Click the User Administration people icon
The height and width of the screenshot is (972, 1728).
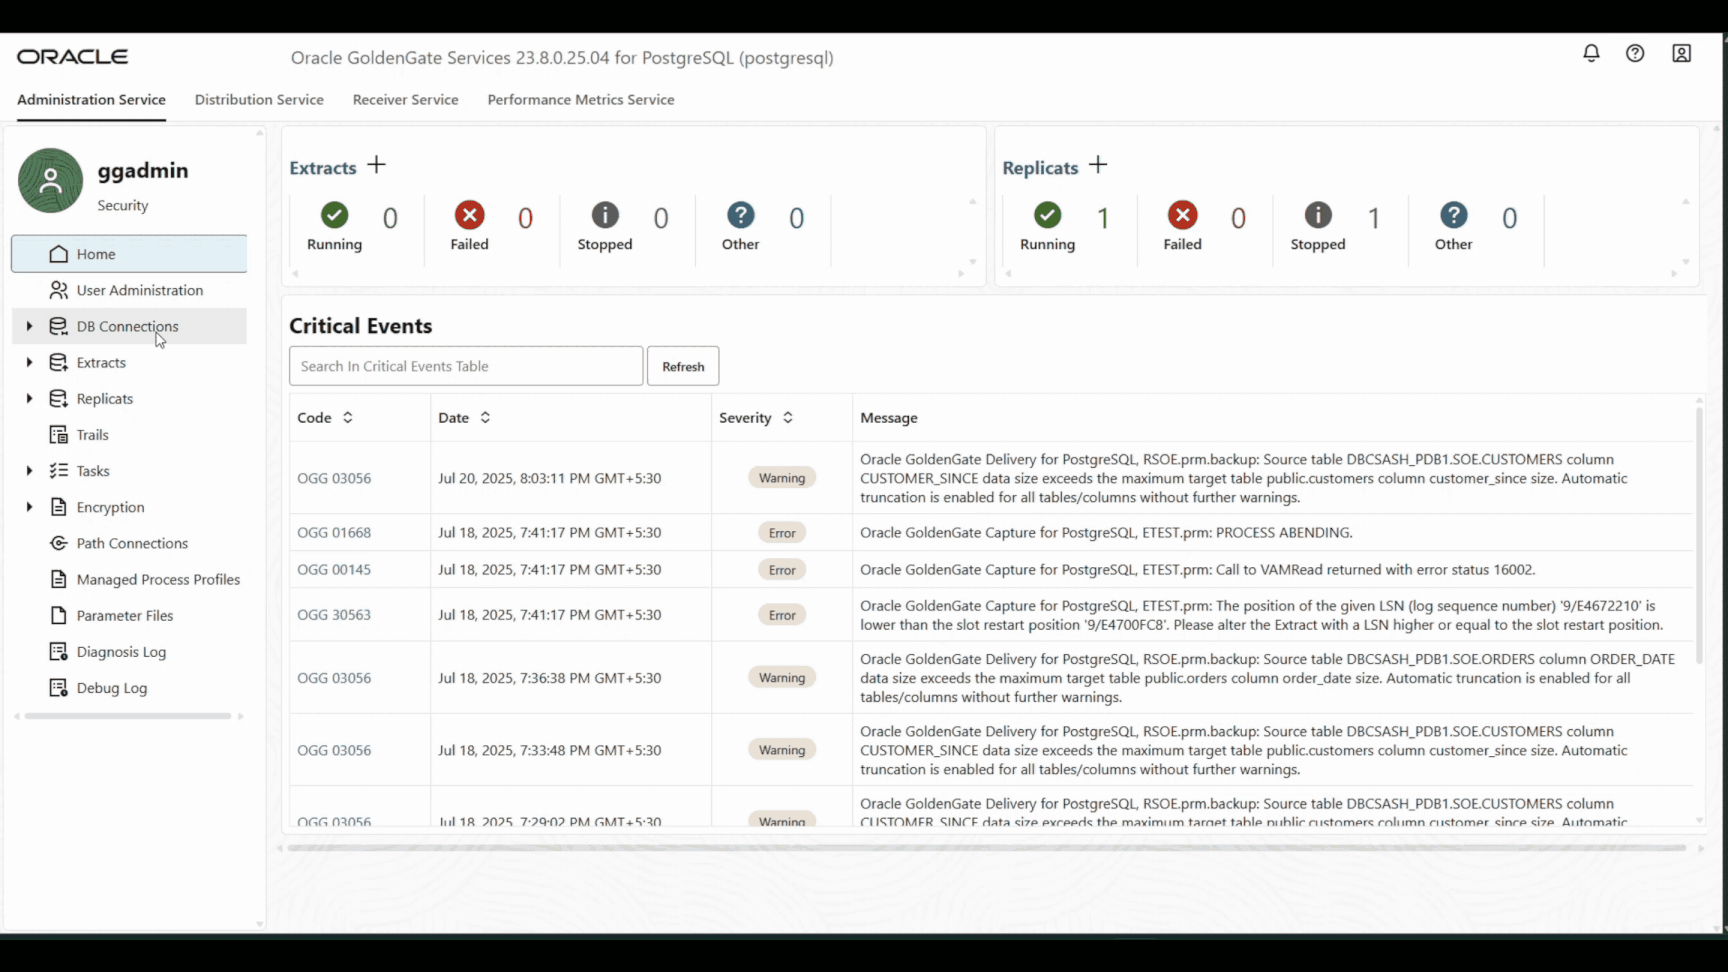pyautogui.click(x=59, y=290)
